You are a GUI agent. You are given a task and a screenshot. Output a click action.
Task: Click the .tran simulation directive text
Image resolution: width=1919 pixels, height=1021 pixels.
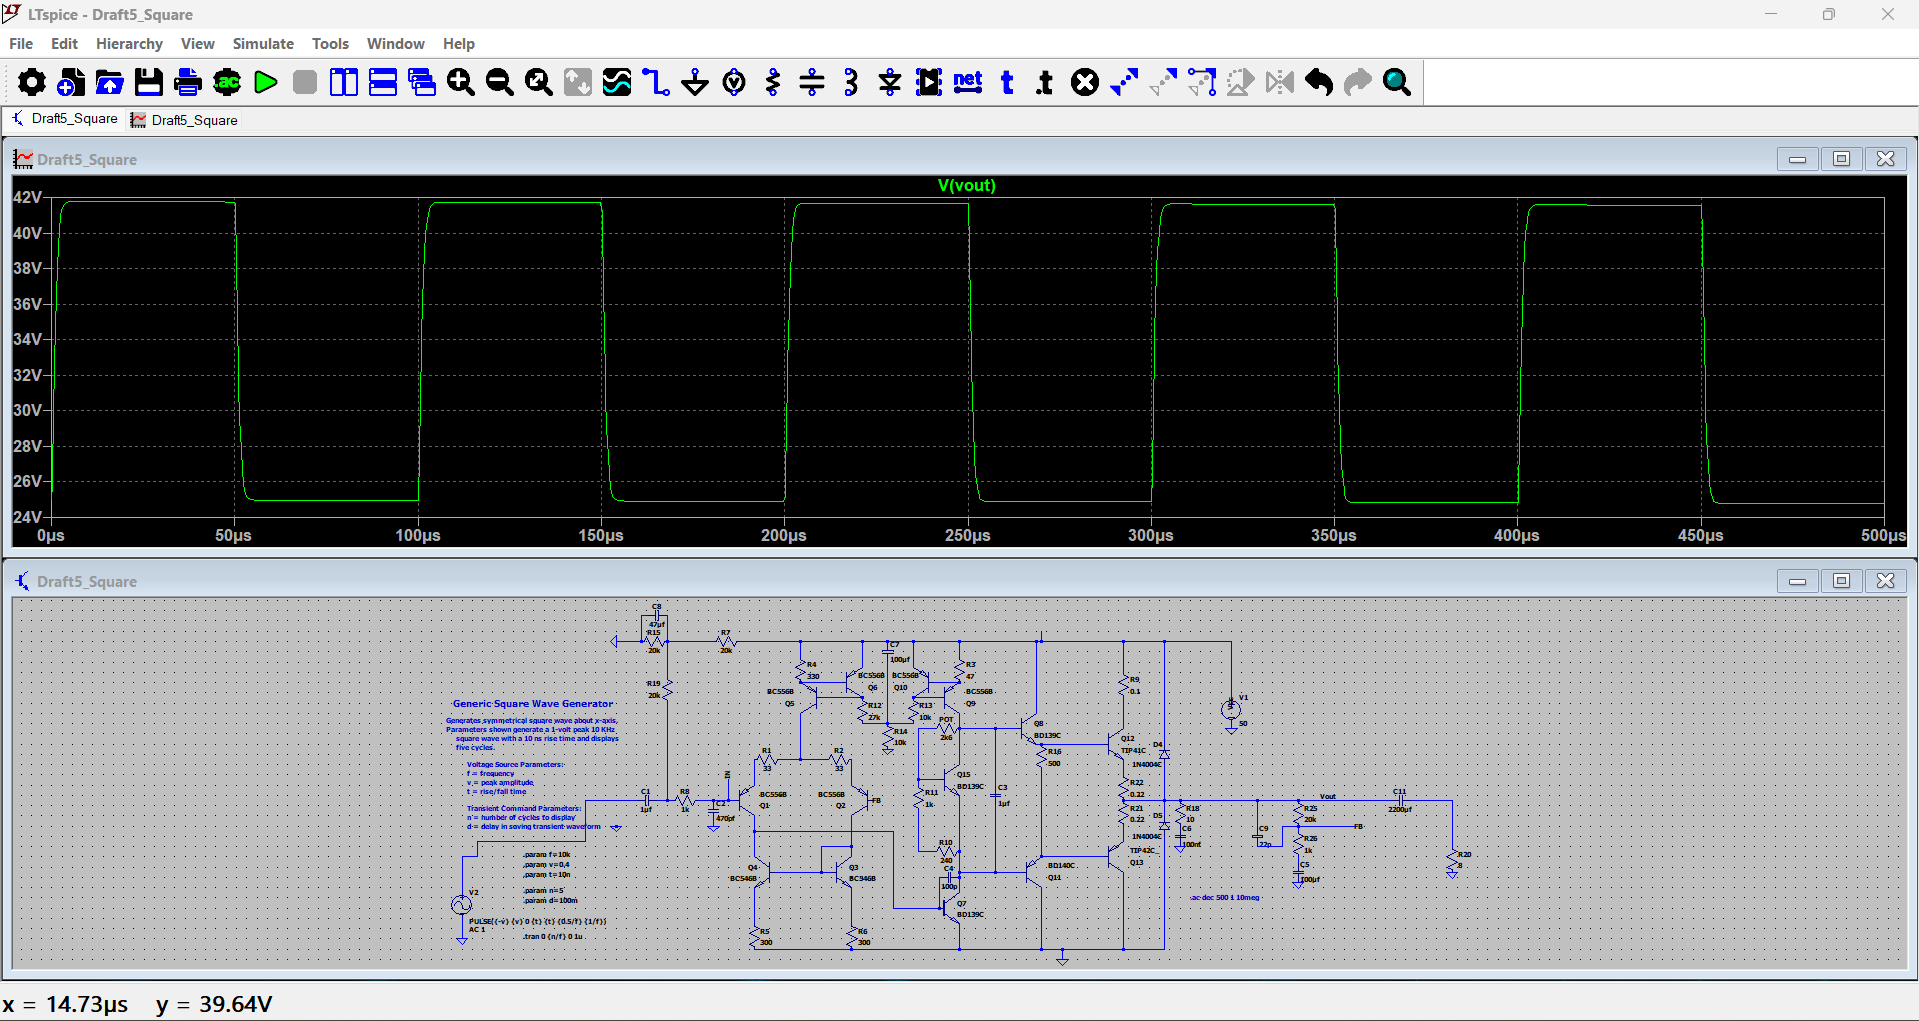coord(553,937)
